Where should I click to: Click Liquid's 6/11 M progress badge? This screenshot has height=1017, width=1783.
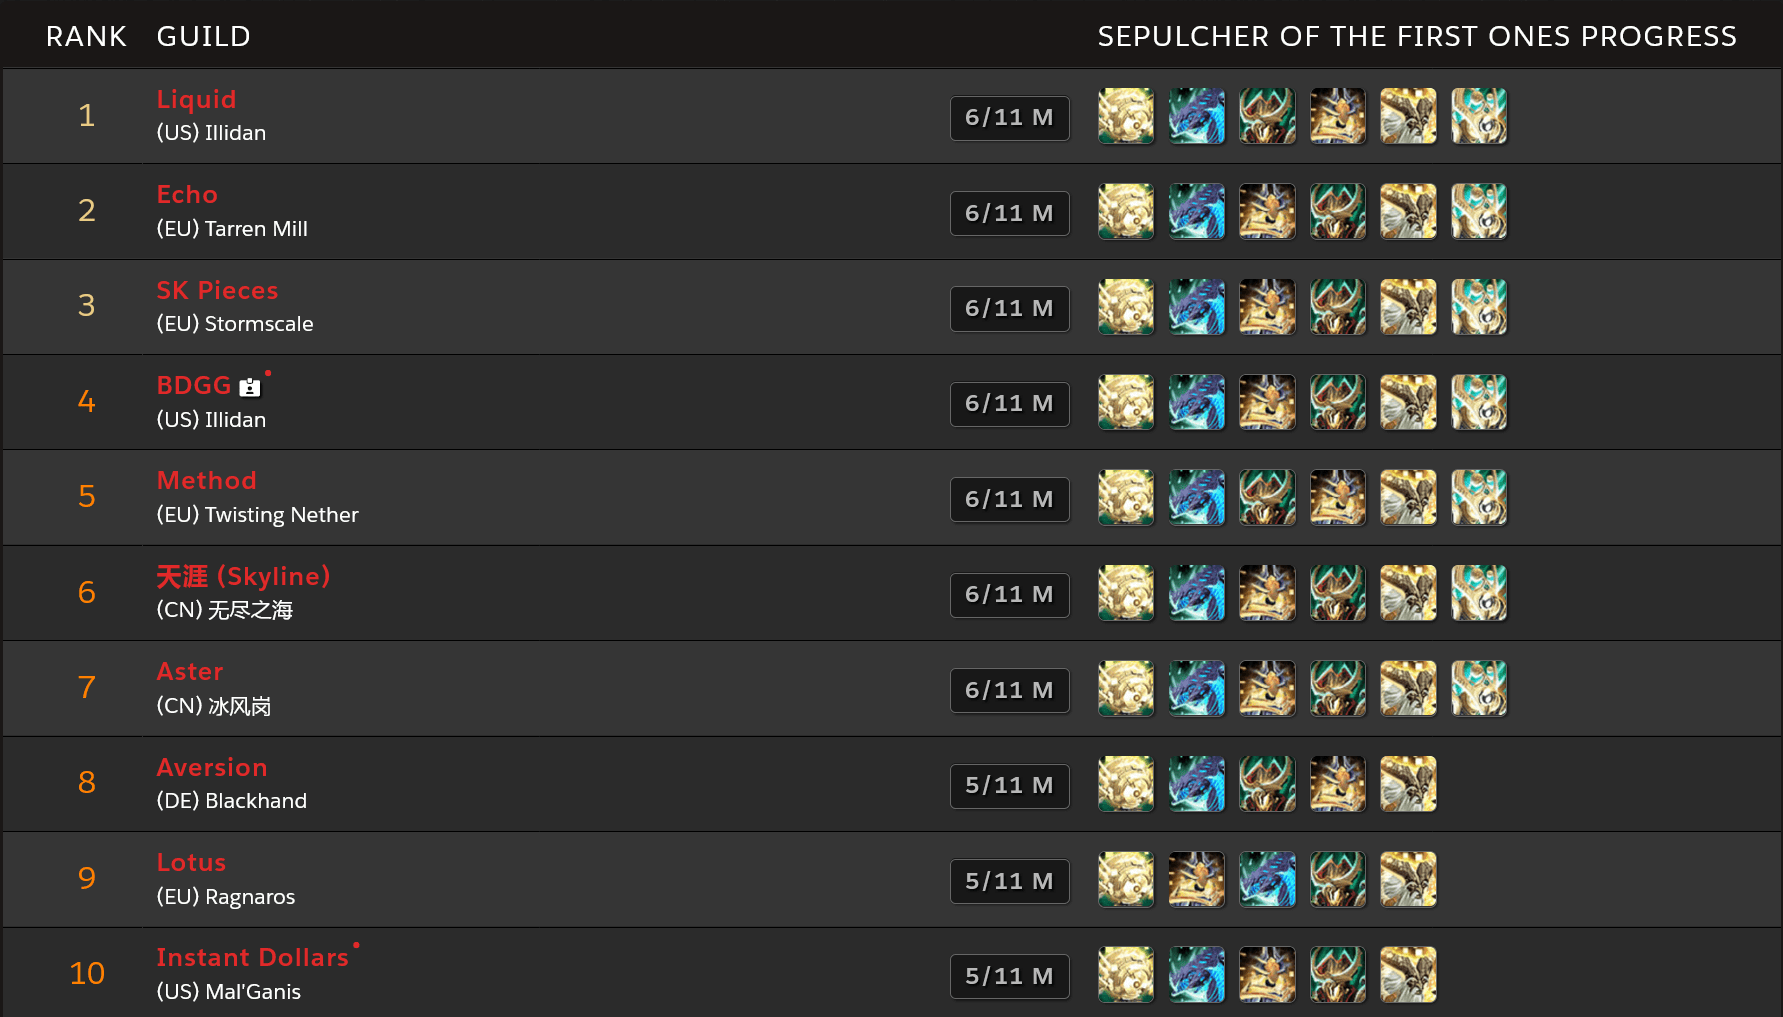point(1010,118)
